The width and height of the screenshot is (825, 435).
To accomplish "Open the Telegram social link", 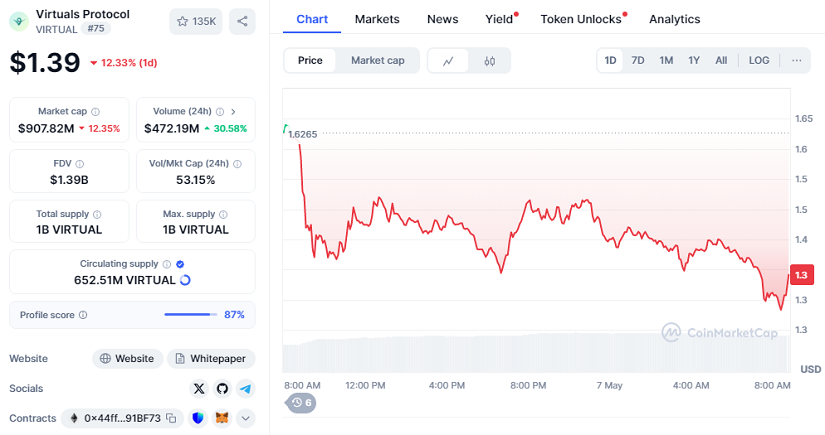I will click(x=245, y=388).
